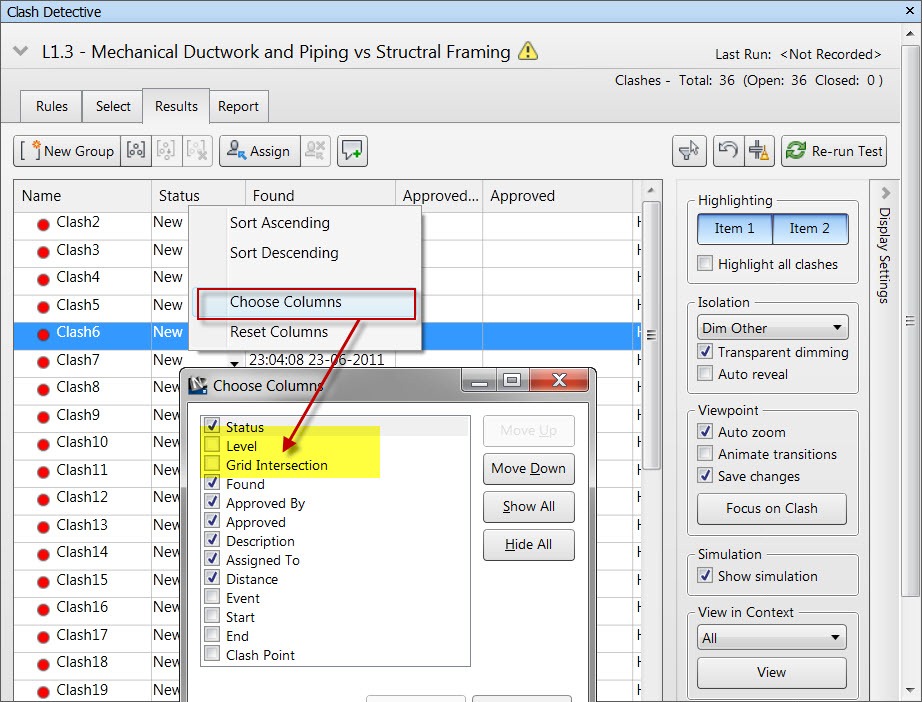Click the New Group button
Image resolution: width=922 pixels, height=702 pixels.
click(67, 151)
